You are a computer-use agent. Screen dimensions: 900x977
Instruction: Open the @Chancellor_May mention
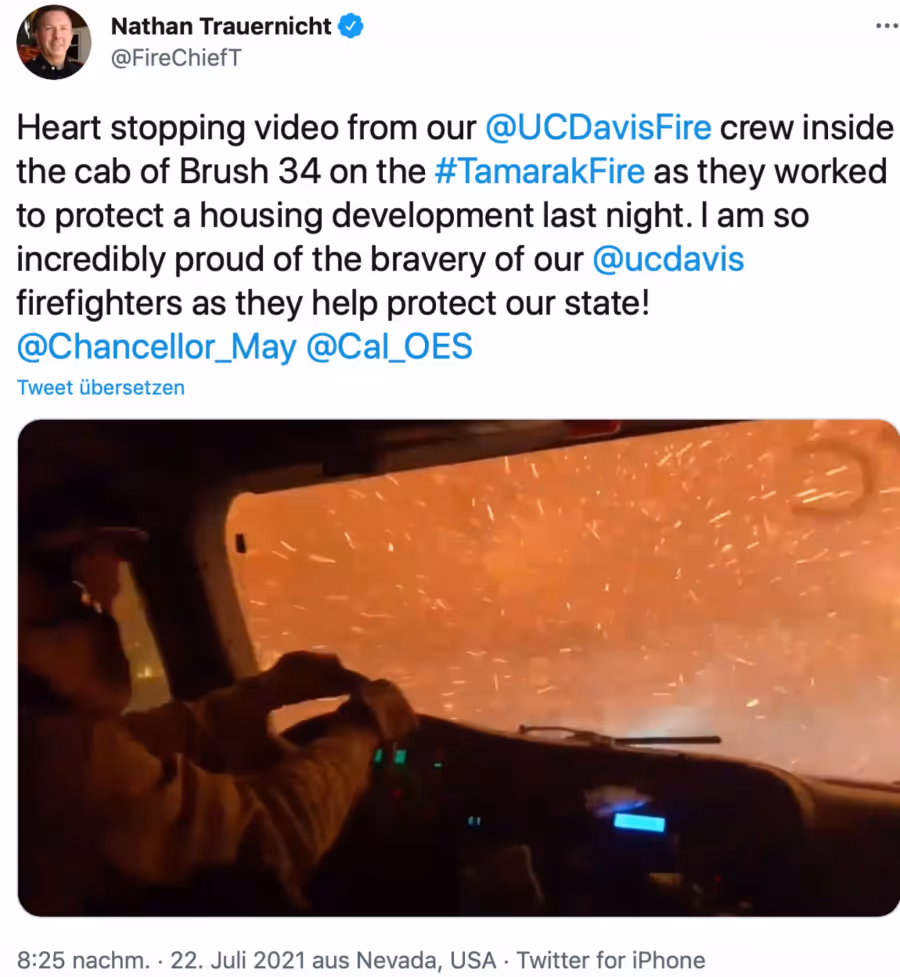(x=156, y=347)
